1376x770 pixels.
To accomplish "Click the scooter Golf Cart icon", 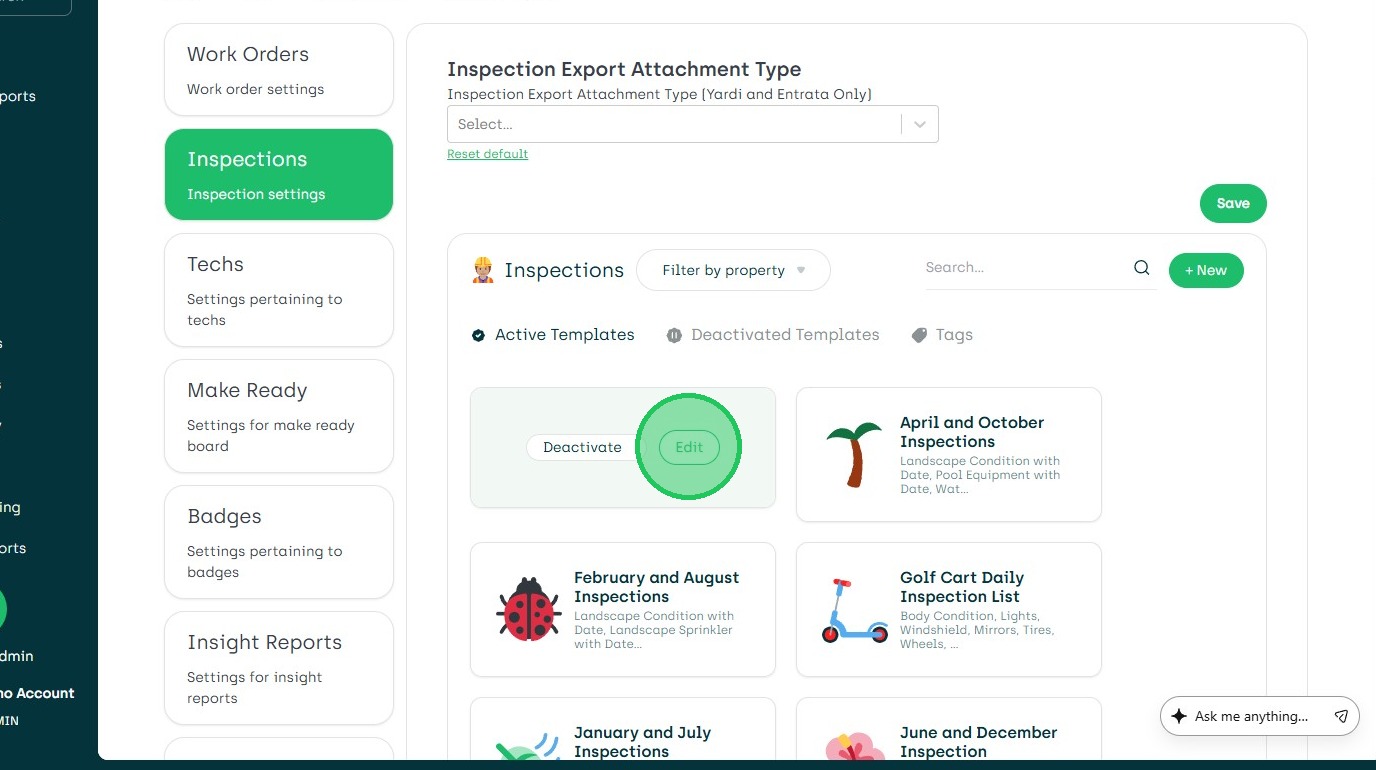I will pos(853,609).
